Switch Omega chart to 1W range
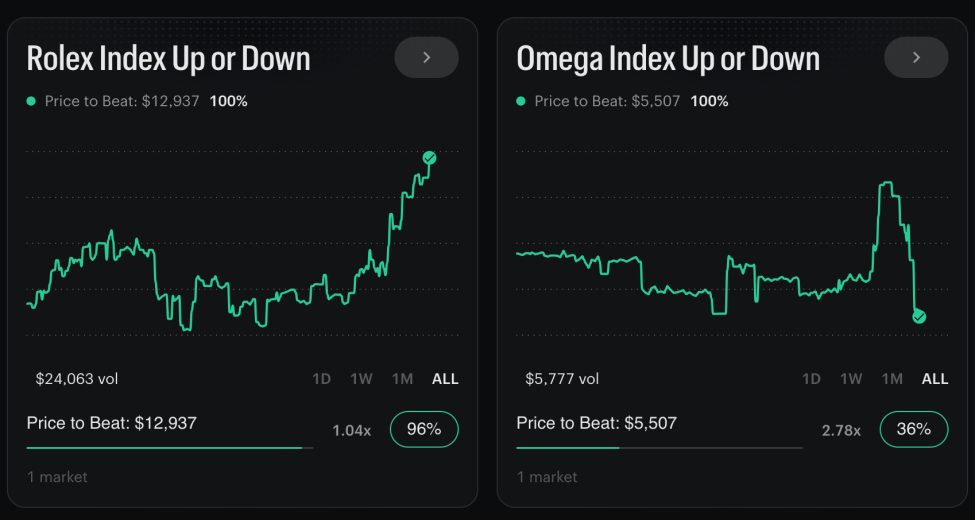The height and width of the screenshot is (520, 975). click(851, 379)
